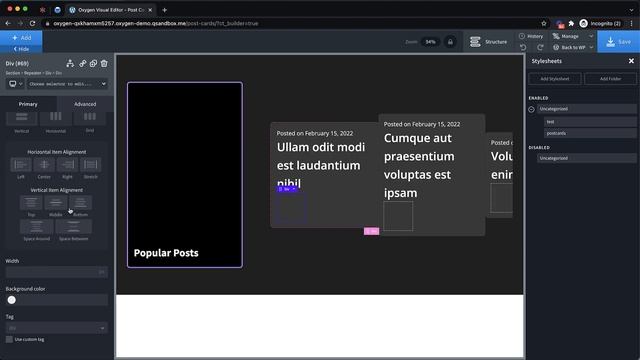Open the browser extensions puzzle icon
This screenshot has height=360, width=640.
click(571, 23)
